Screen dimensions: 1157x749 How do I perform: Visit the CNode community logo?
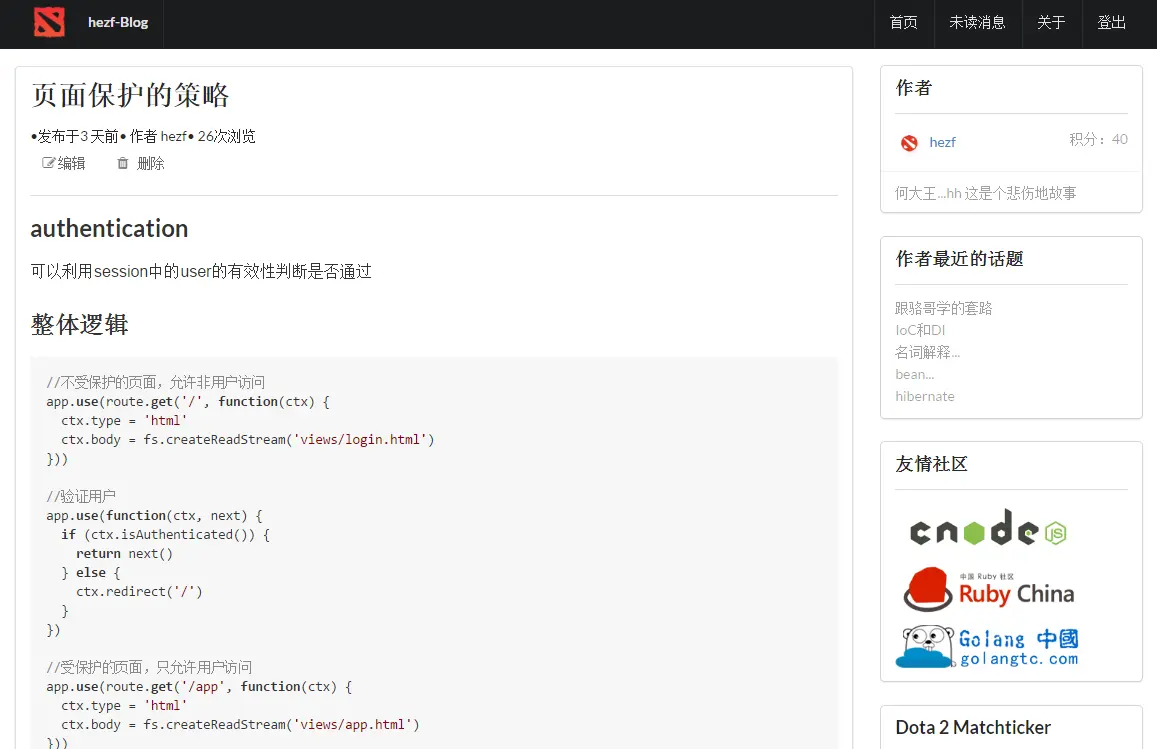point(988,528)
